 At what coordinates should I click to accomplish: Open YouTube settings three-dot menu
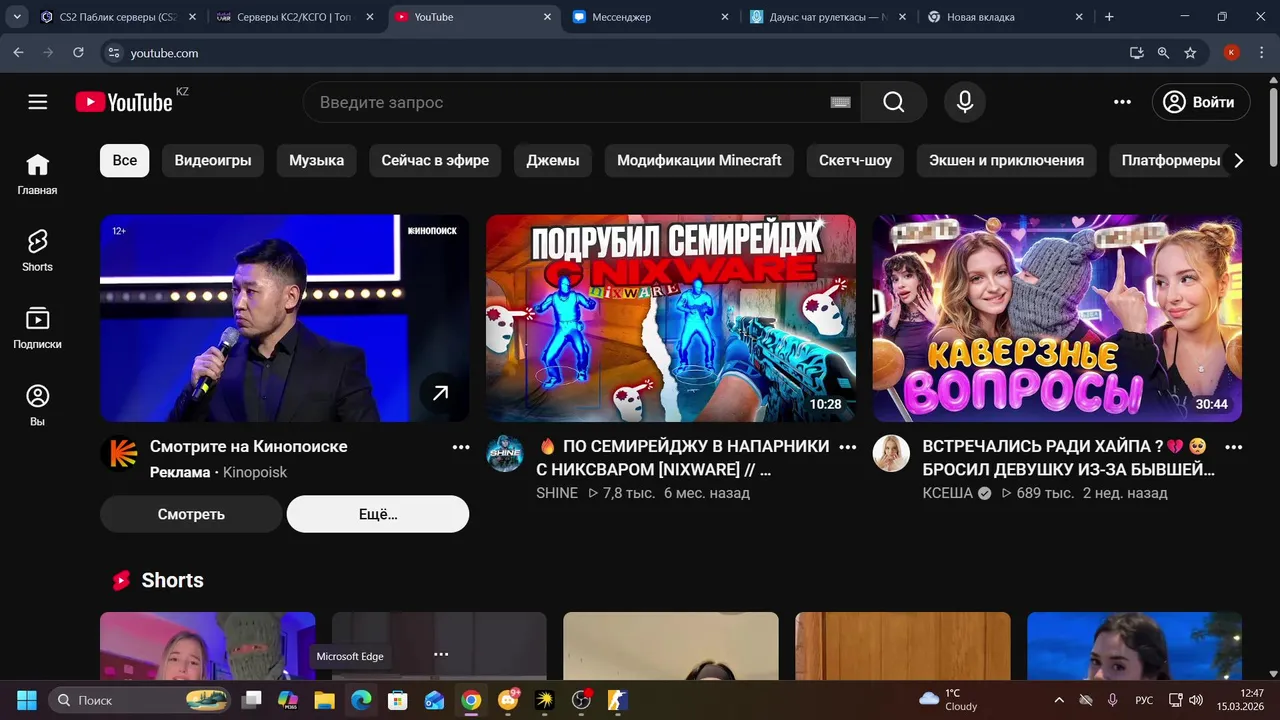pos(1123,102)
